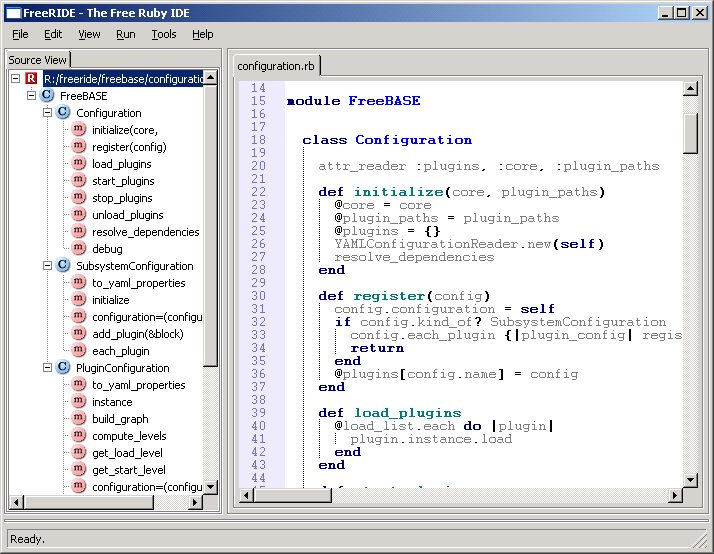The width and height of the screenshot is (714, 554).
Task: Click the build_graph method icon
Action: tap(79, 419)
